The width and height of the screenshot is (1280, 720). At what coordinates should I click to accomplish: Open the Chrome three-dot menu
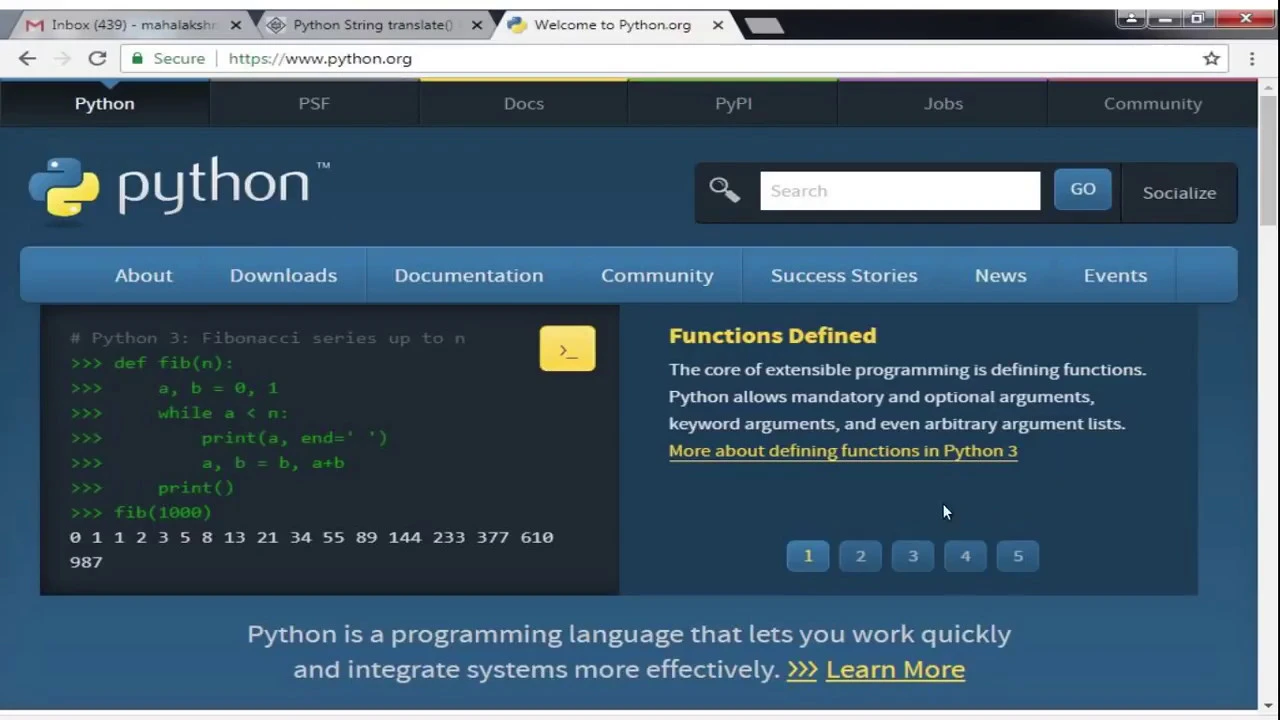(1252, 59)
